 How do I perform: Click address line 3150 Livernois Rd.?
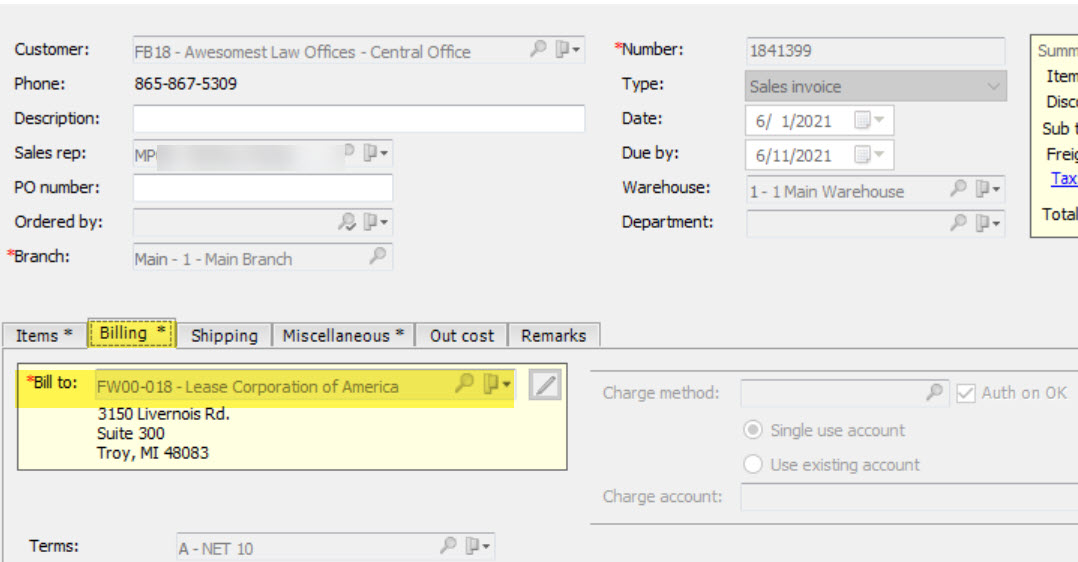(x=164, y=414)
